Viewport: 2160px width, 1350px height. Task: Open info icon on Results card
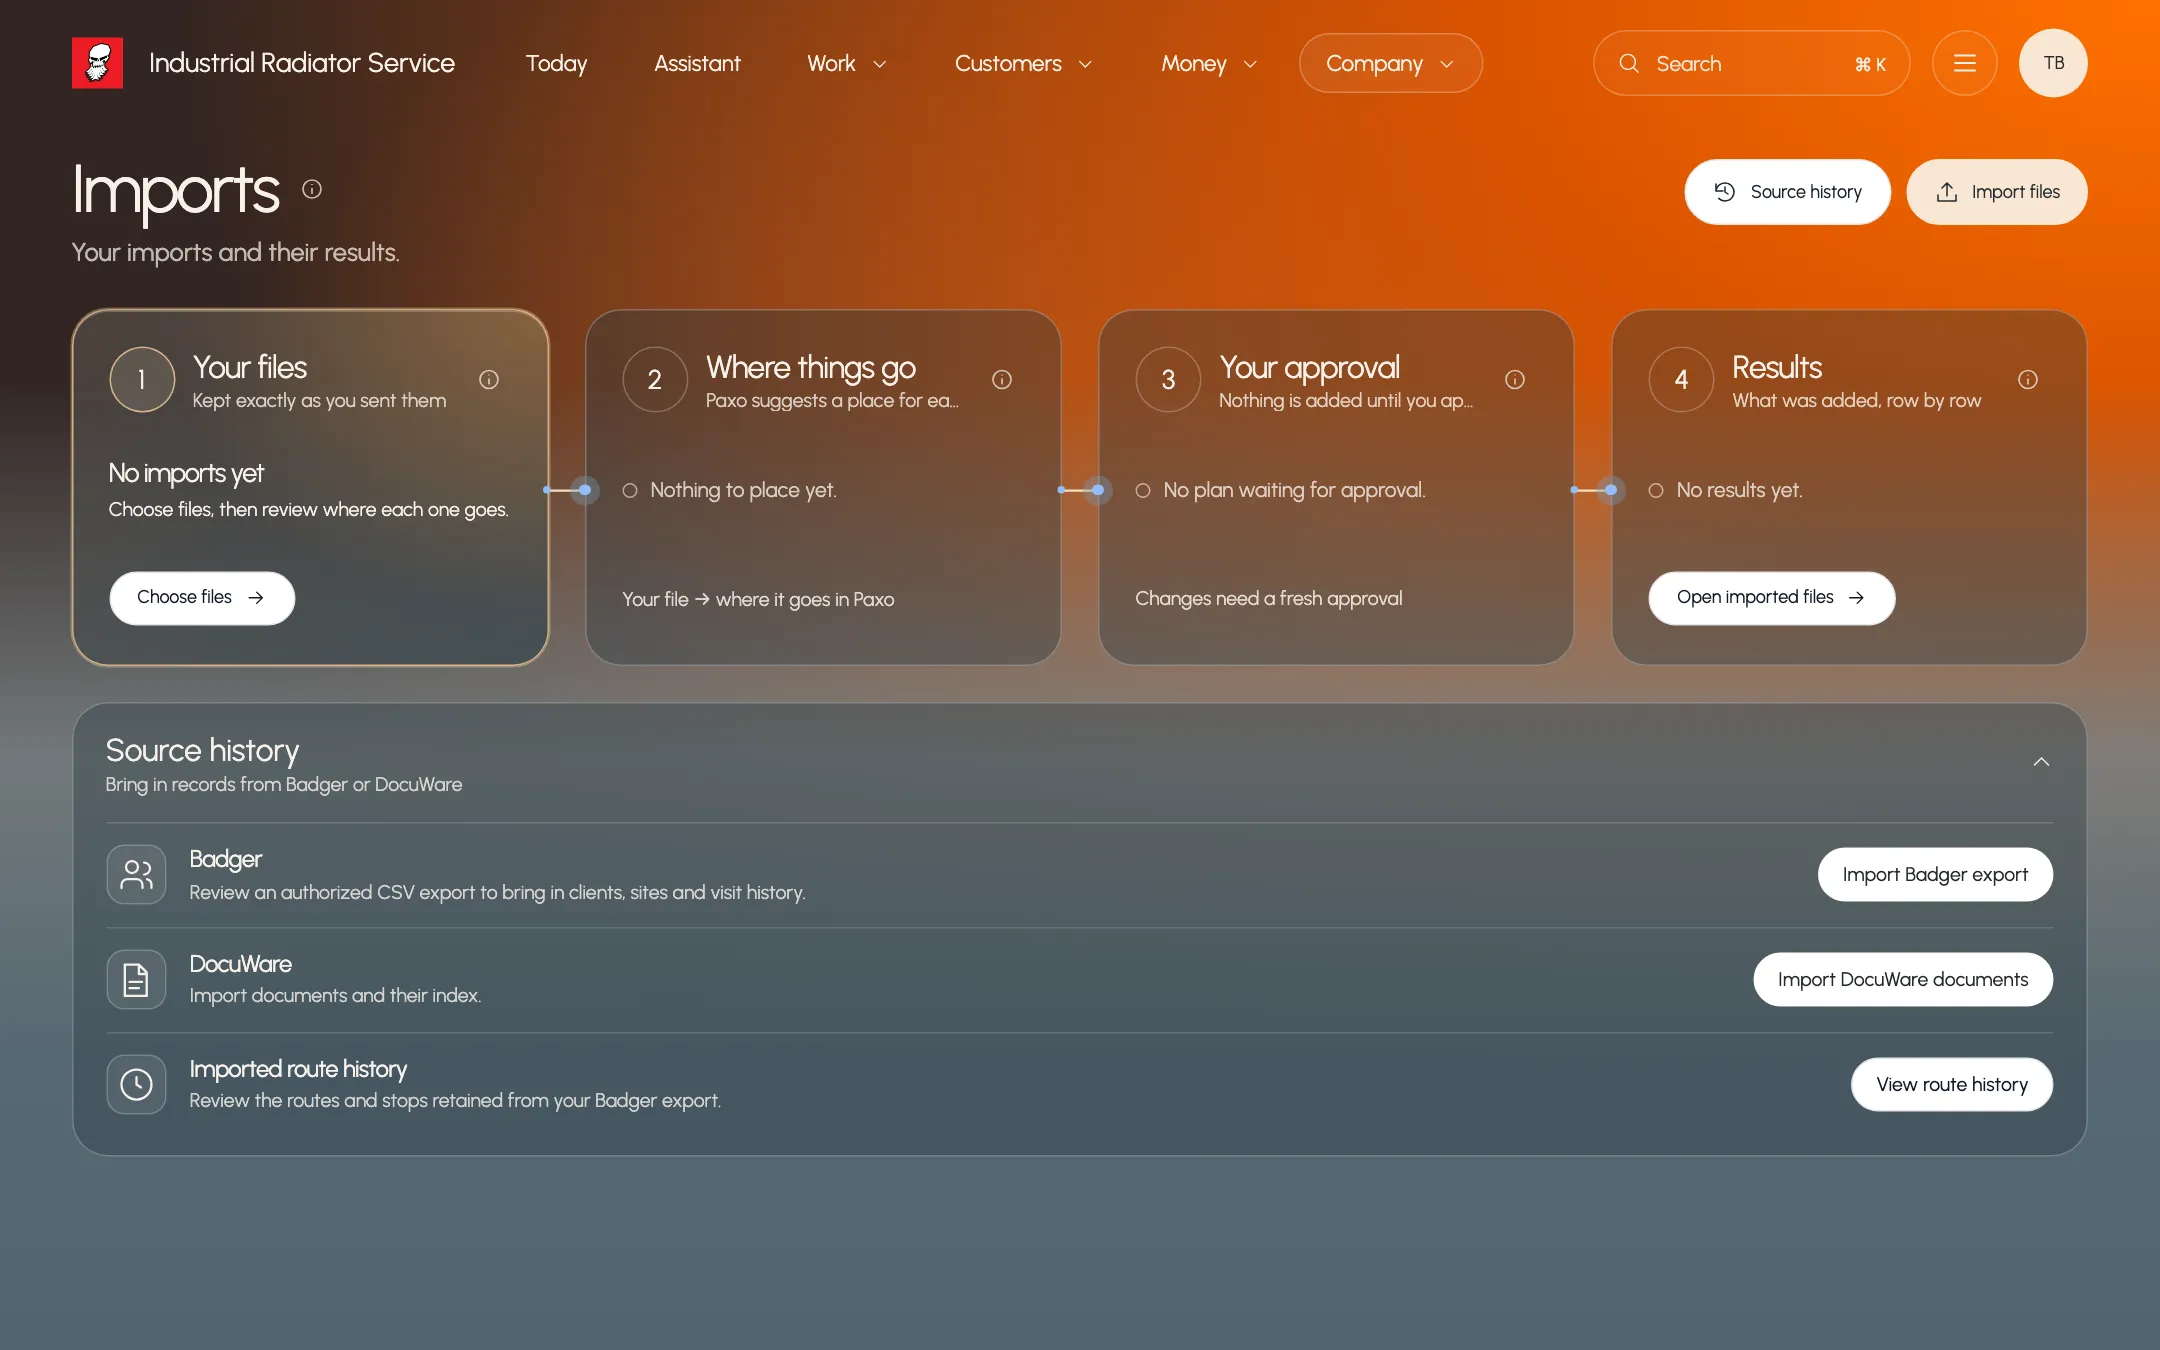(2028, 380)
